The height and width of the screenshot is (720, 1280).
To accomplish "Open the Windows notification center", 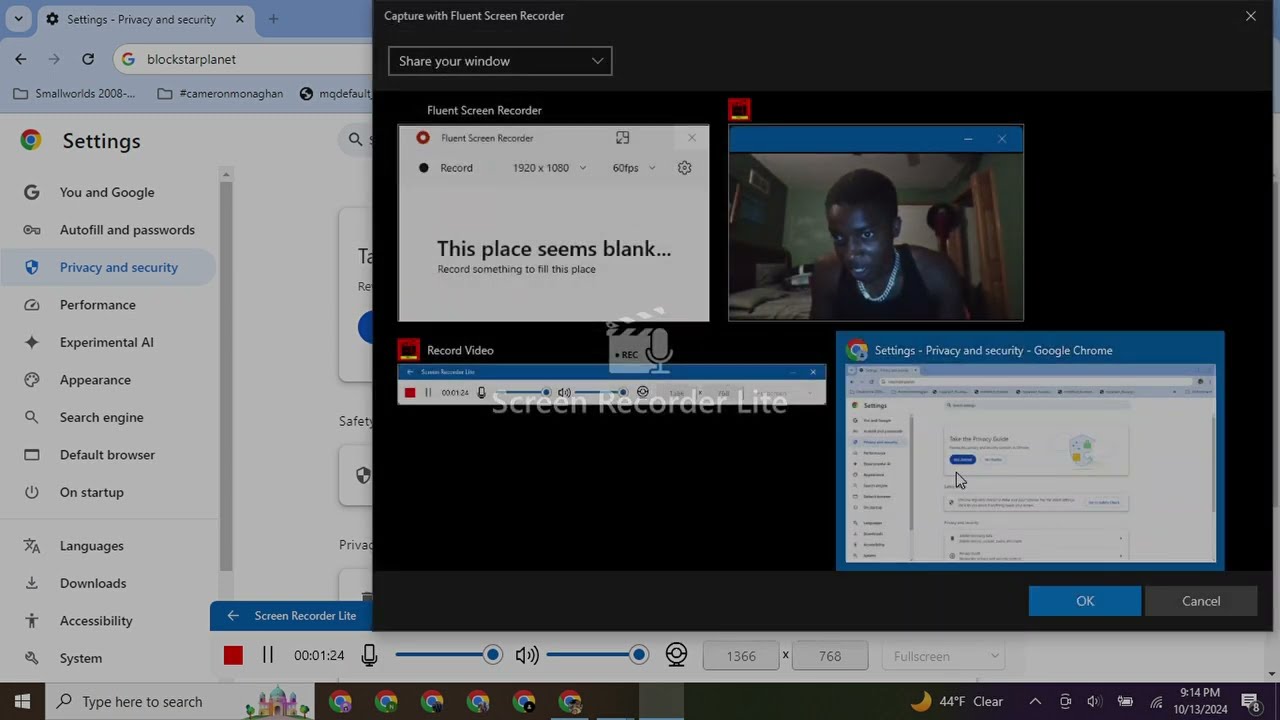I will 1250,701.
